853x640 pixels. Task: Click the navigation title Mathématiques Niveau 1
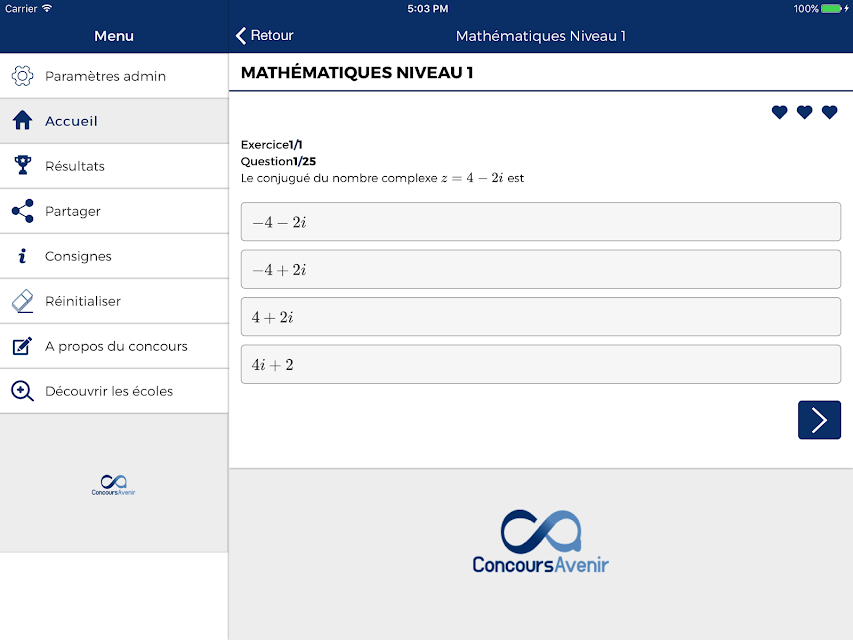541,36
